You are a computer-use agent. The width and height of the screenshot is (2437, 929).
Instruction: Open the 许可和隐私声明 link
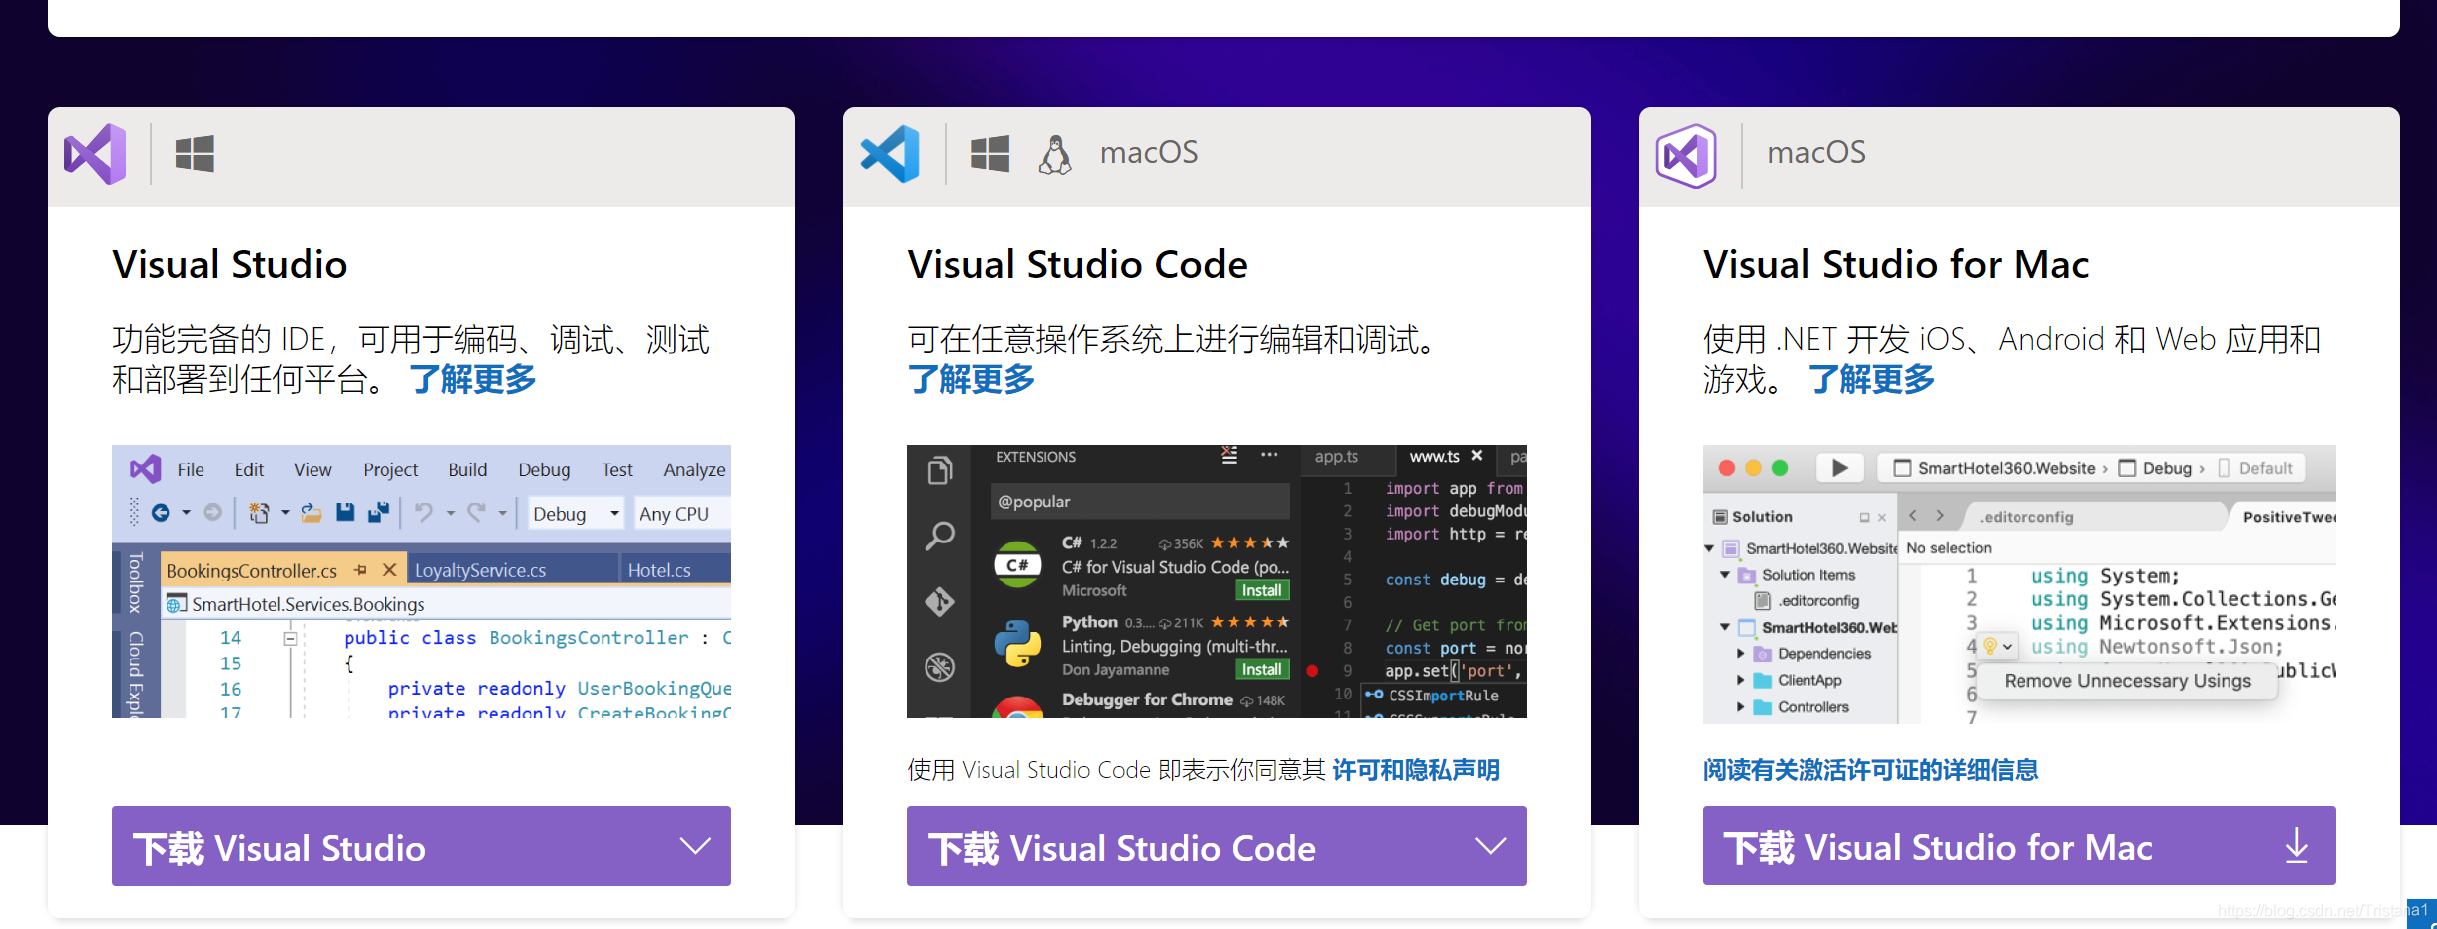point(1416,770)
